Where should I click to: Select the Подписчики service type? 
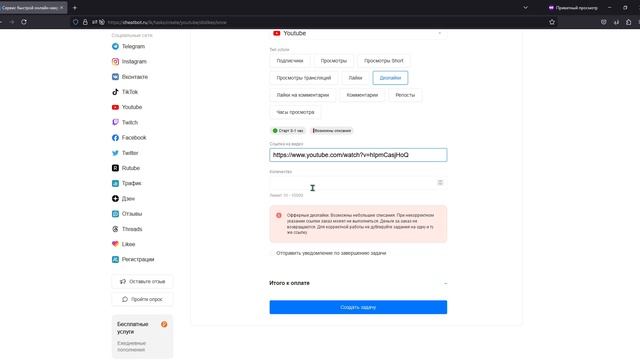(290, 61)
